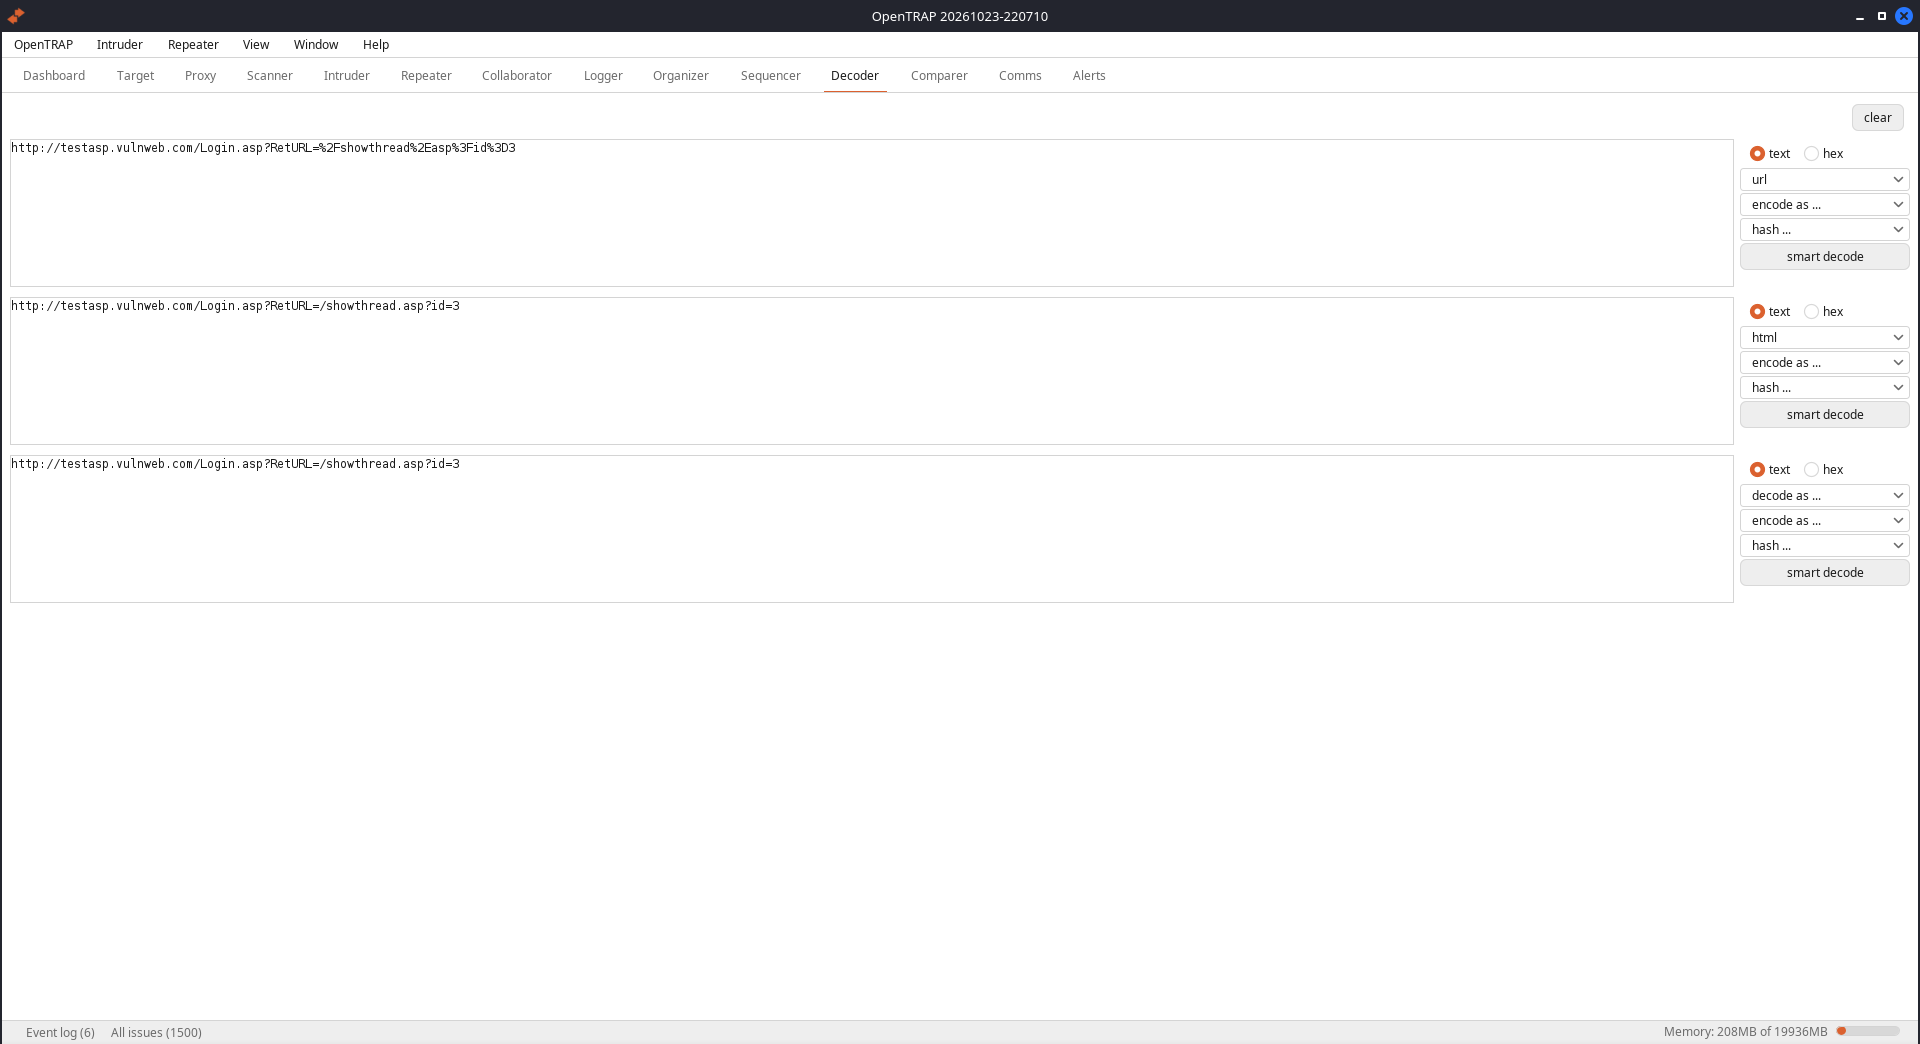Open the third panel's encode as dropdown
This screenshot has width=1920, height=1044.
(x=1824, y=521)
